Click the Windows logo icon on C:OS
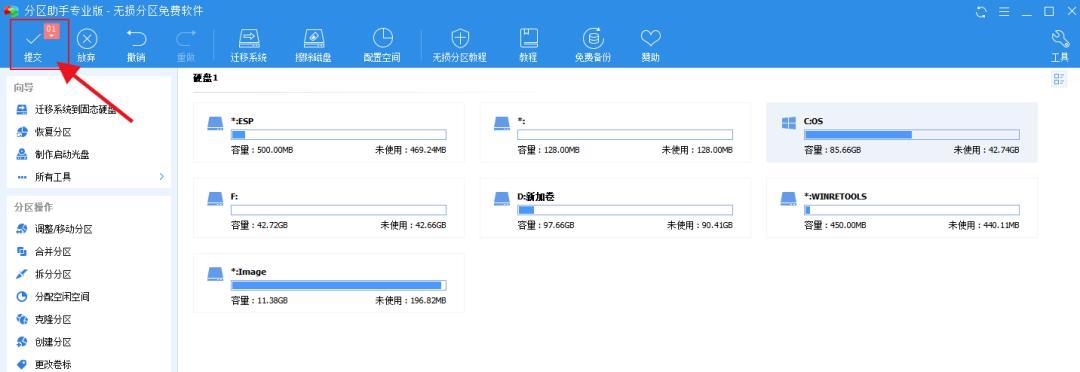This screenshot has width=1080, height=372. pos(789,123)
